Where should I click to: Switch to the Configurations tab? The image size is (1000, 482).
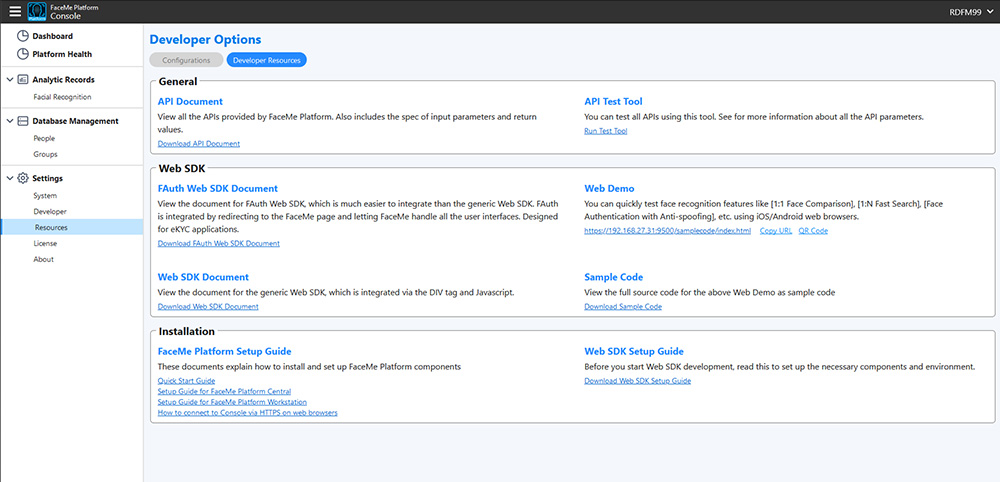coord(186,60)
